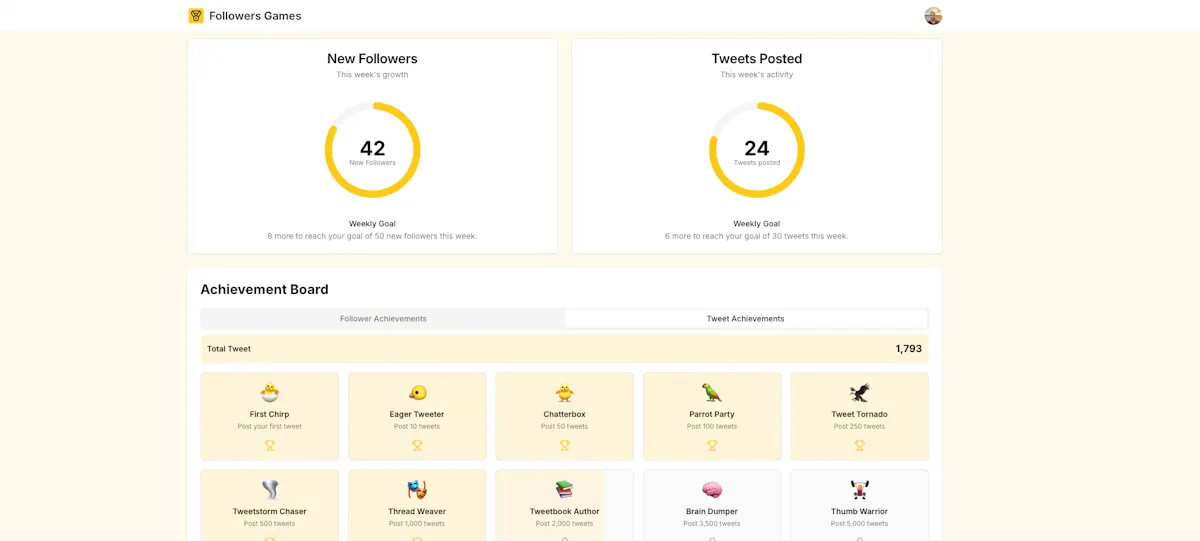Click the 'Post 3,500 tweets' description
This screenshot has height=541, width=1200.
pyautogui.click(x=712, y=524)
